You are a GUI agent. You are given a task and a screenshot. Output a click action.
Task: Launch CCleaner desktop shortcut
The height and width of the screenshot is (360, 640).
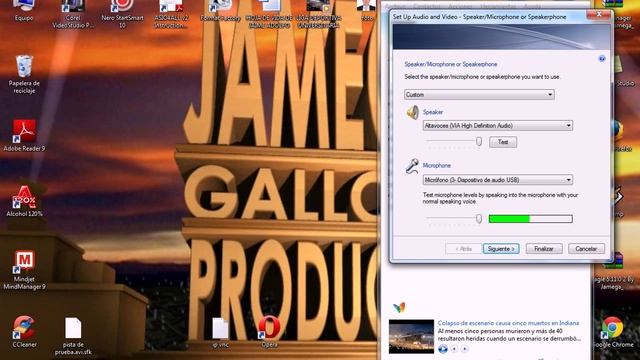tap(24, 331)
